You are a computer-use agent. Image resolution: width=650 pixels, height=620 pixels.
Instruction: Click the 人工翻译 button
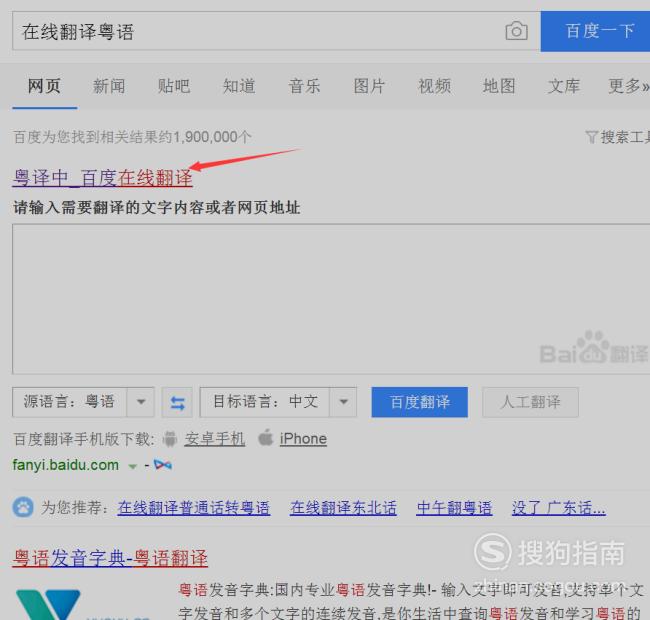pos(530,402)
